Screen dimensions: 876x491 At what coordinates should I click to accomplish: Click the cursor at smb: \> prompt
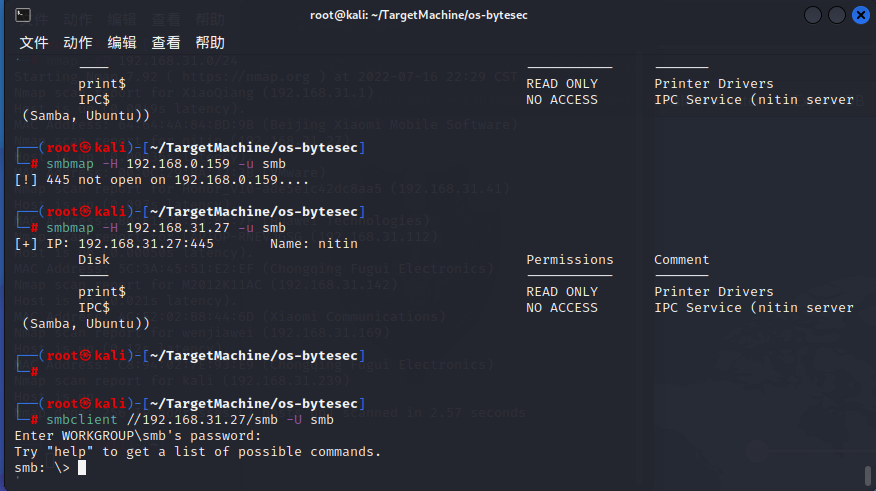[82, 468]
